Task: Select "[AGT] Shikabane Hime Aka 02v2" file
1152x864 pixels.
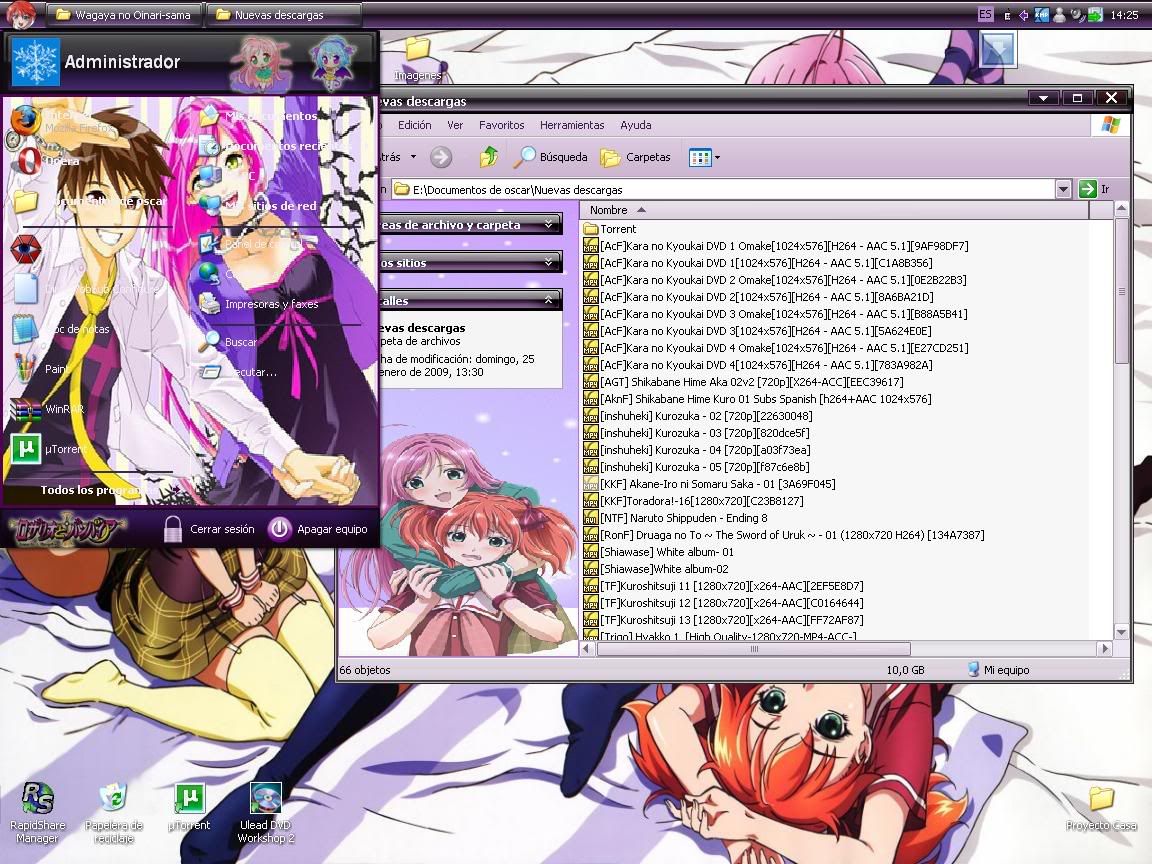Action: [744, 382]
